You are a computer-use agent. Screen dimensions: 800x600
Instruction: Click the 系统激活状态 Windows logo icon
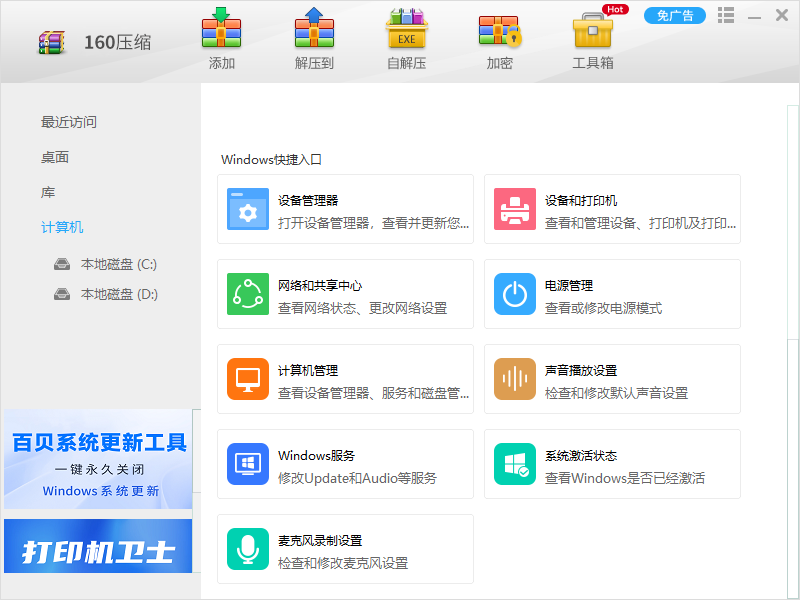pyautogui.click(x=515, y=464)
